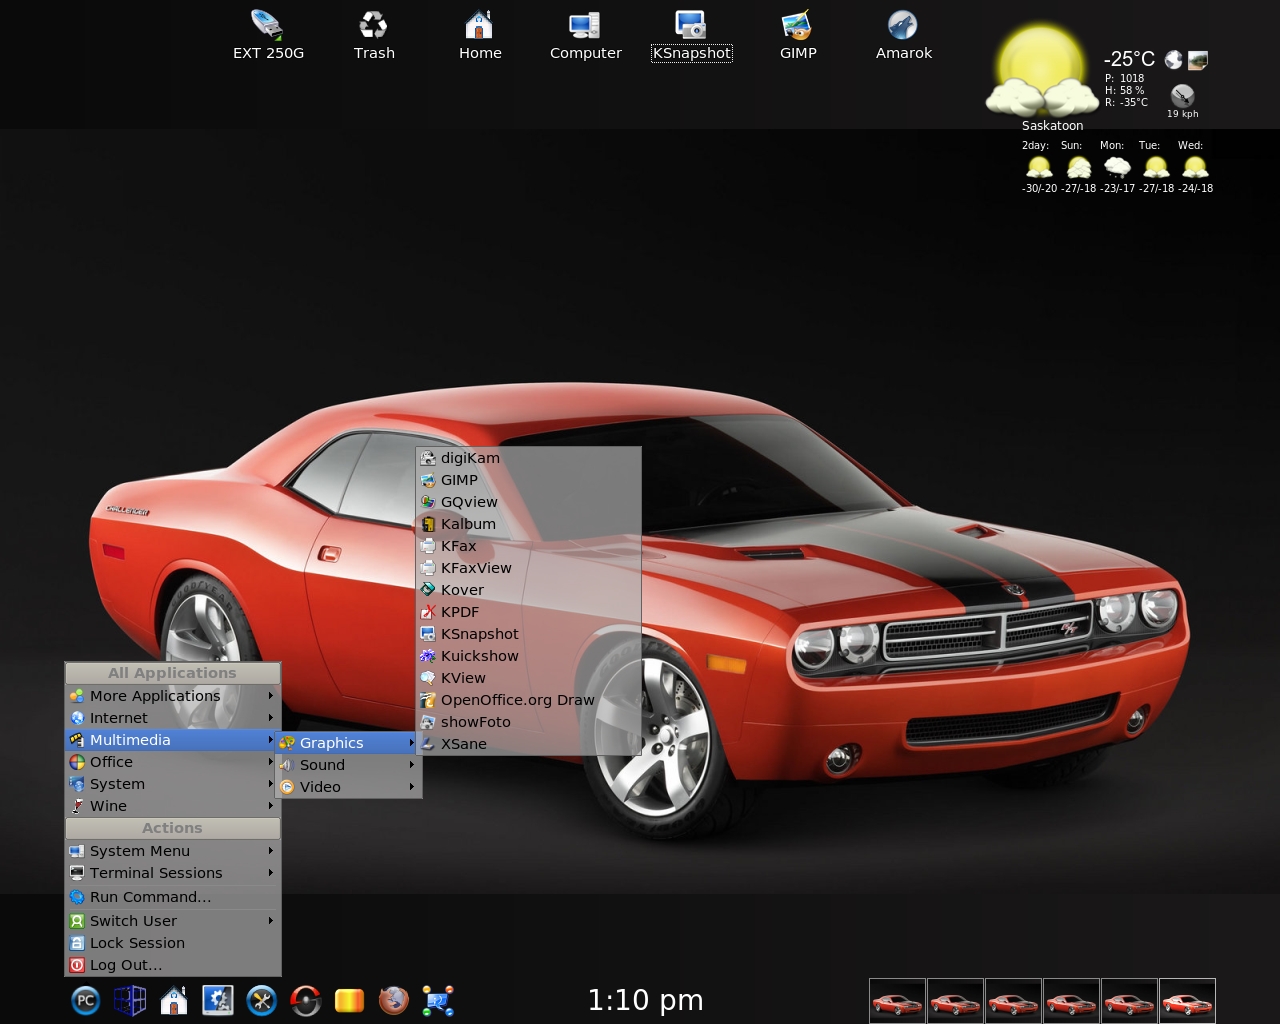This screenshot has height=1024, width=1280.
Task: Launch Amarok from the desktop icon
Action: pyautogui.click(x=904, y=34)
